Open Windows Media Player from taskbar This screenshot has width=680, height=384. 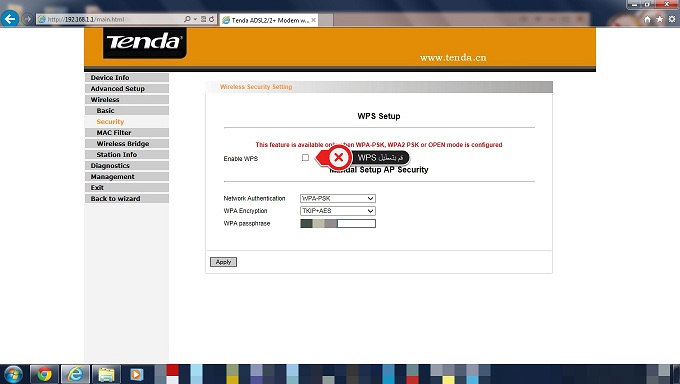[137, 374]
